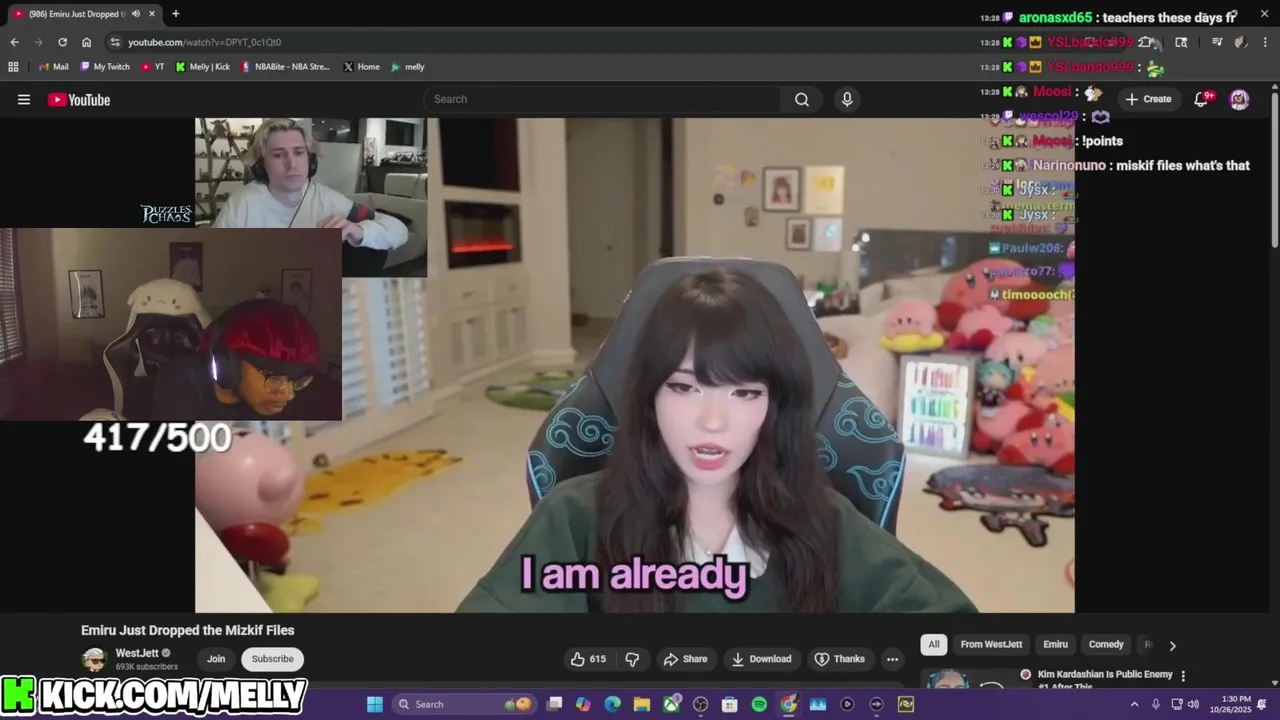Dislike the video with thumbs down
Screen dimensions: 1280x720
(x=632, y=659)
